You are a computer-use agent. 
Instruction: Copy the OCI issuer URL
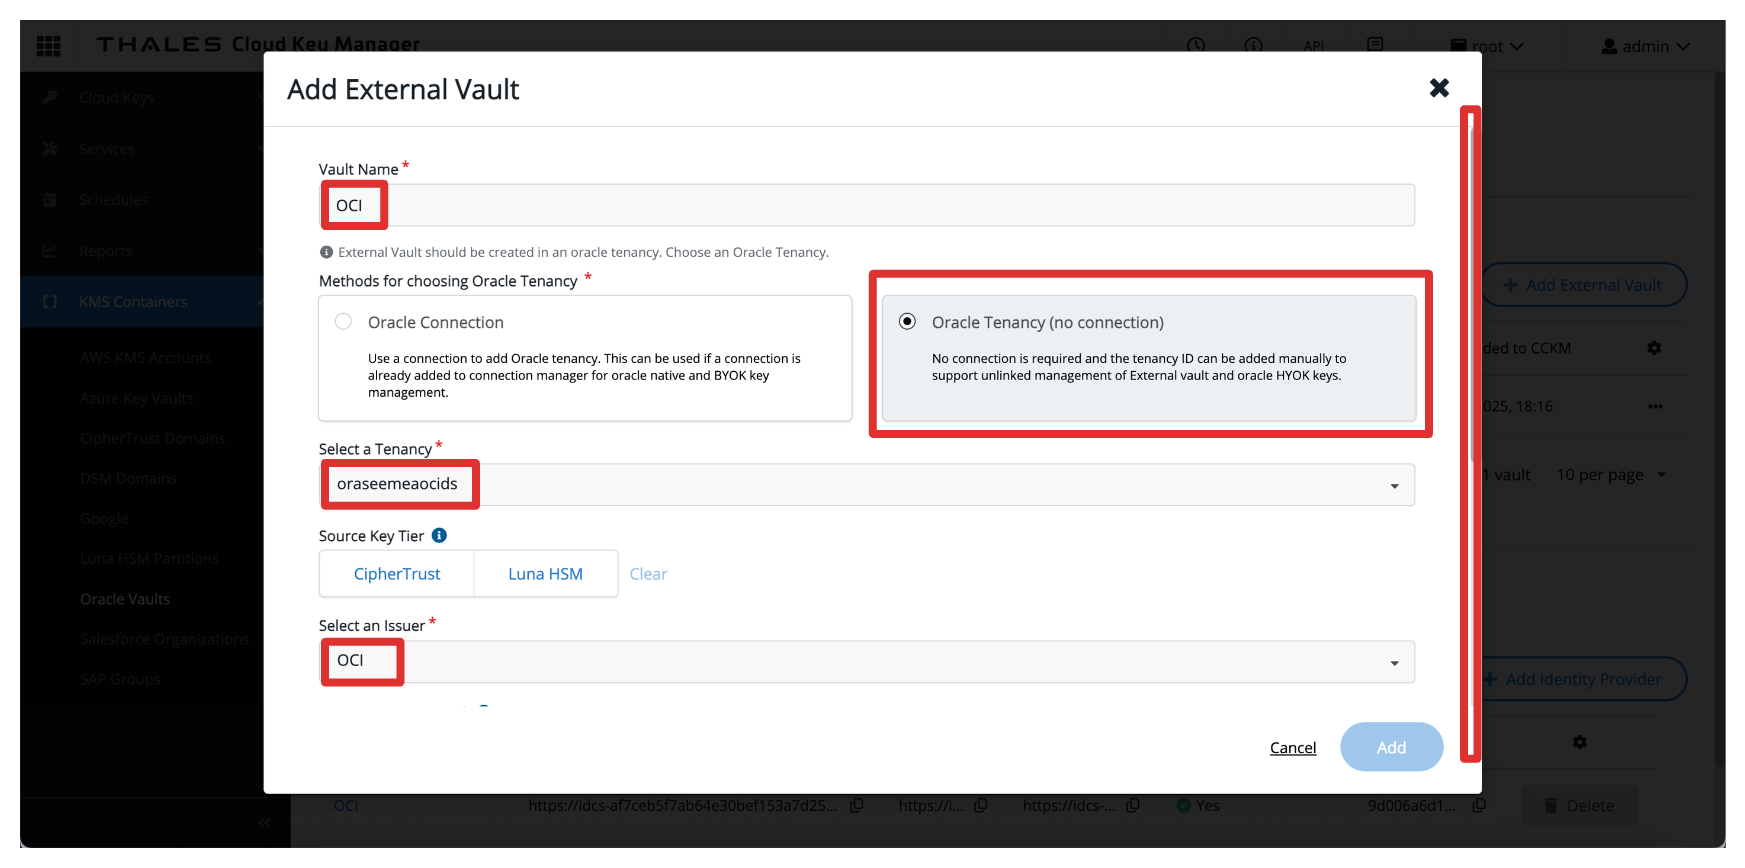click(857, 805)
